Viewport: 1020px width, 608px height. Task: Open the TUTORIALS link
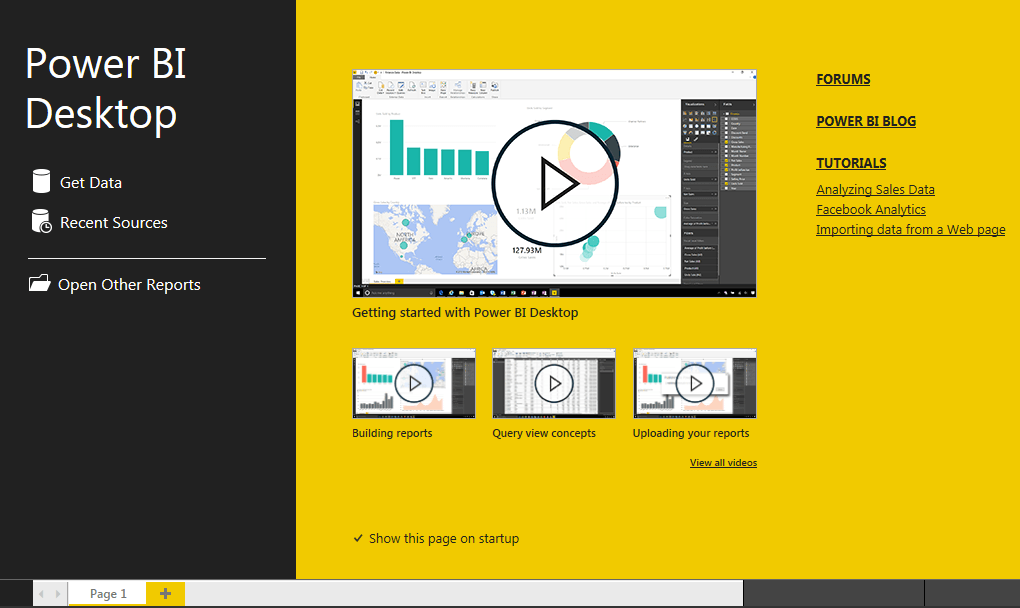851,163
